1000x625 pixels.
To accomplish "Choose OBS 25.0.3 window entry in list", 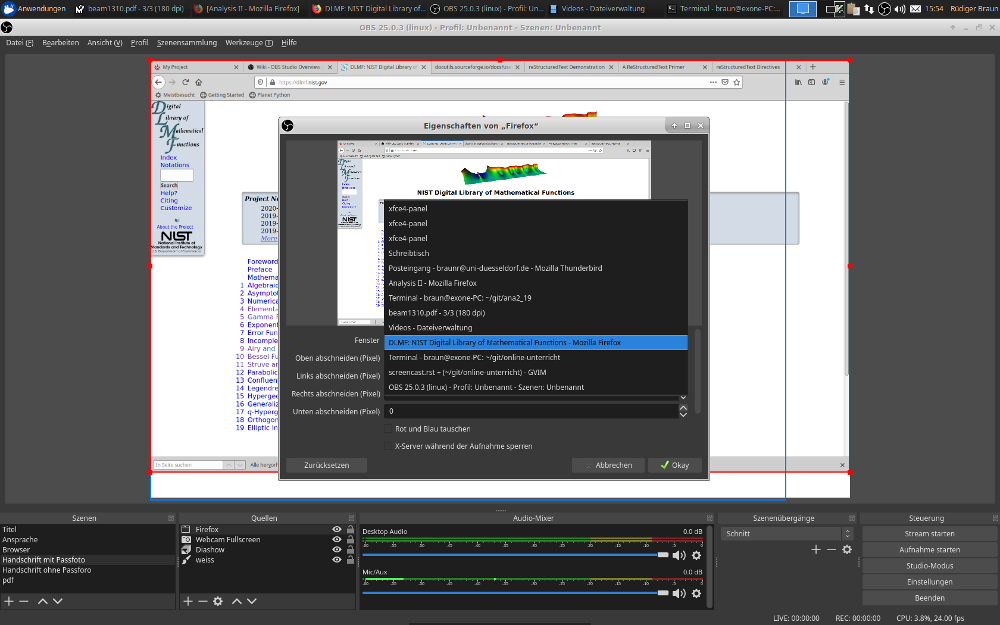I will click(536, 387).
